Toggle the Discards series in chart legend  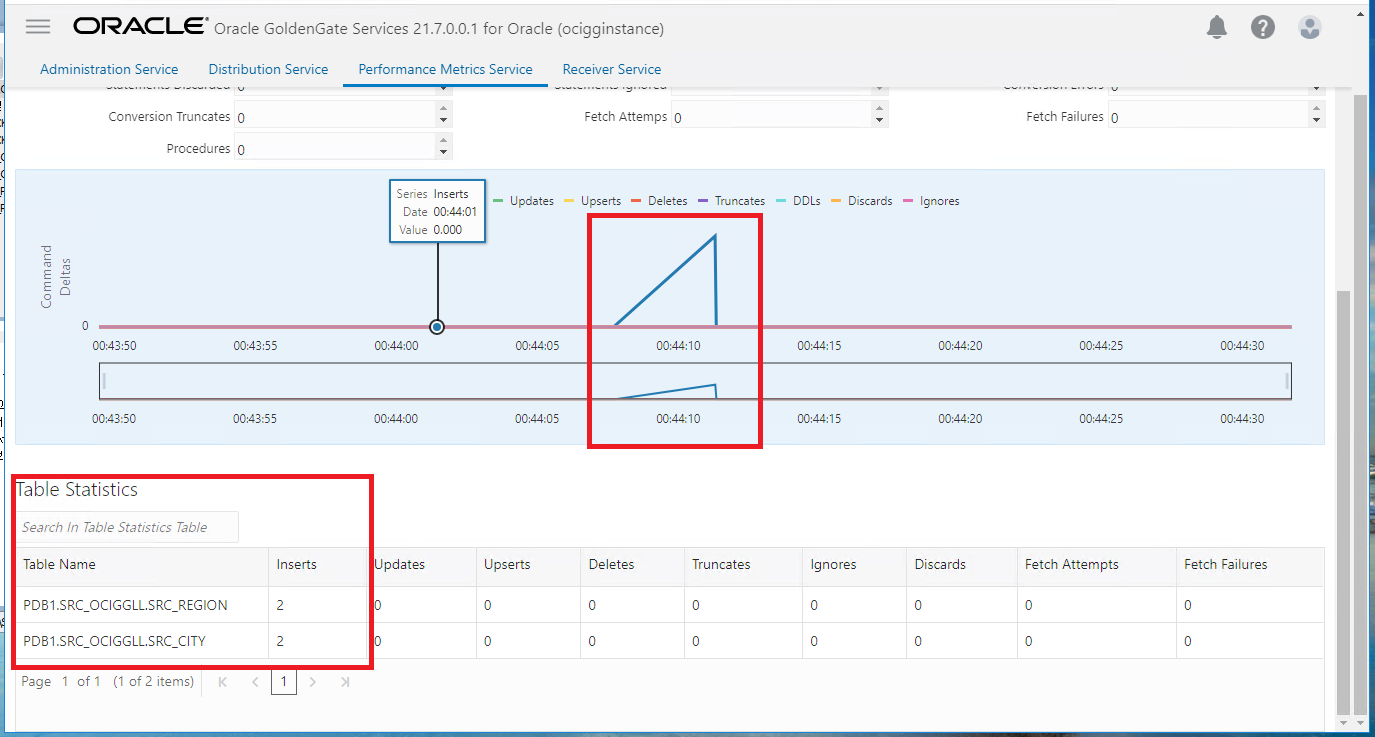(861, 201)
